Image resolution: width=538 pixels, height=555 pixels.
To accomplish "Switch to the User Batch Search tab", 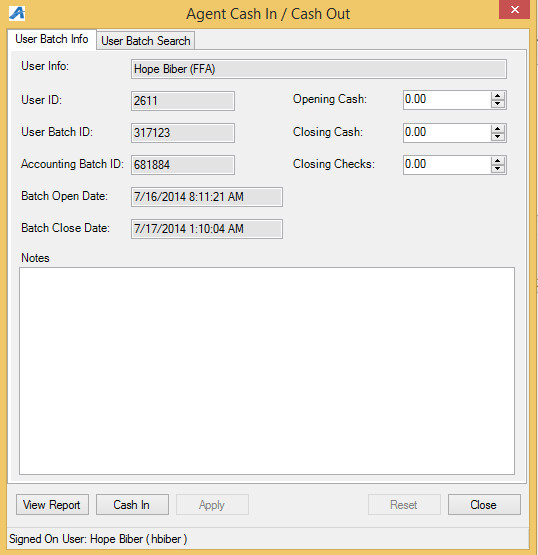I will tap(145, 41).
